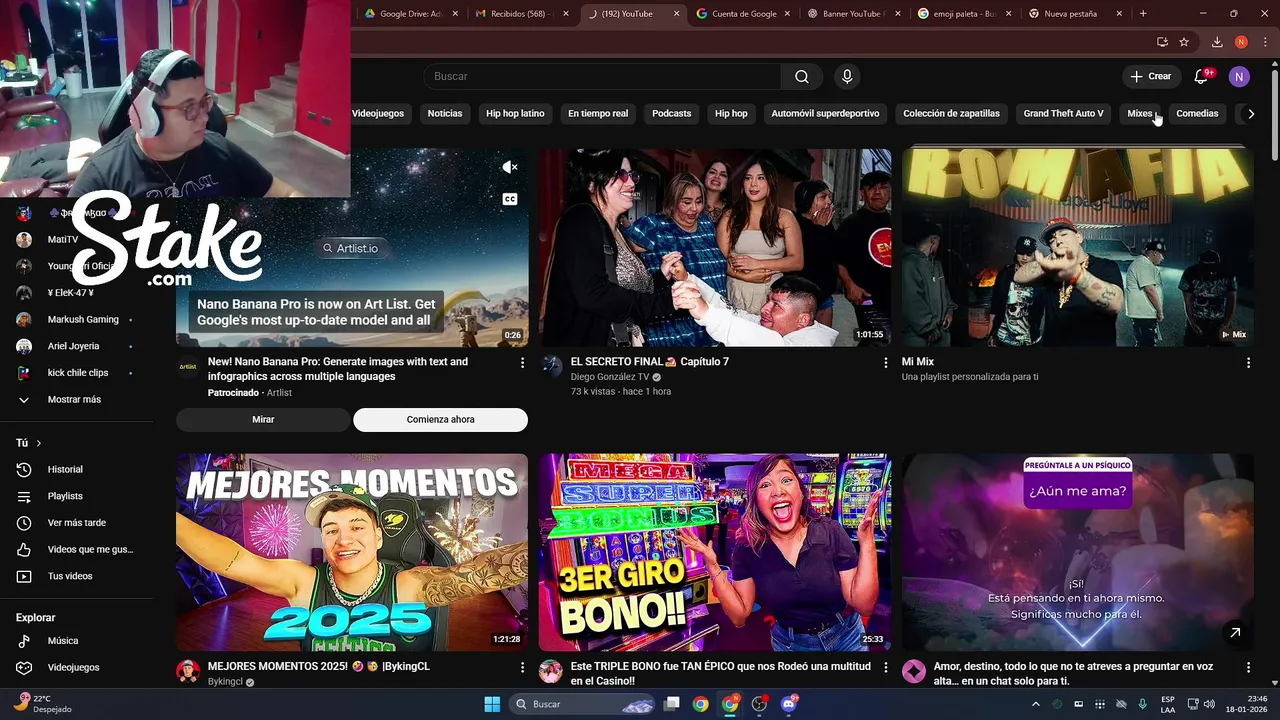Select the Comedias filter chip

[1197, 114]
